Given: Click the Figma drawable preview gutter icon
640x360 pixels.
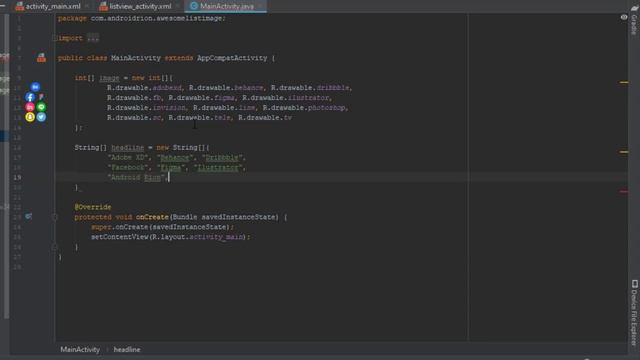Looking at the screenshot, I should 41,97.
